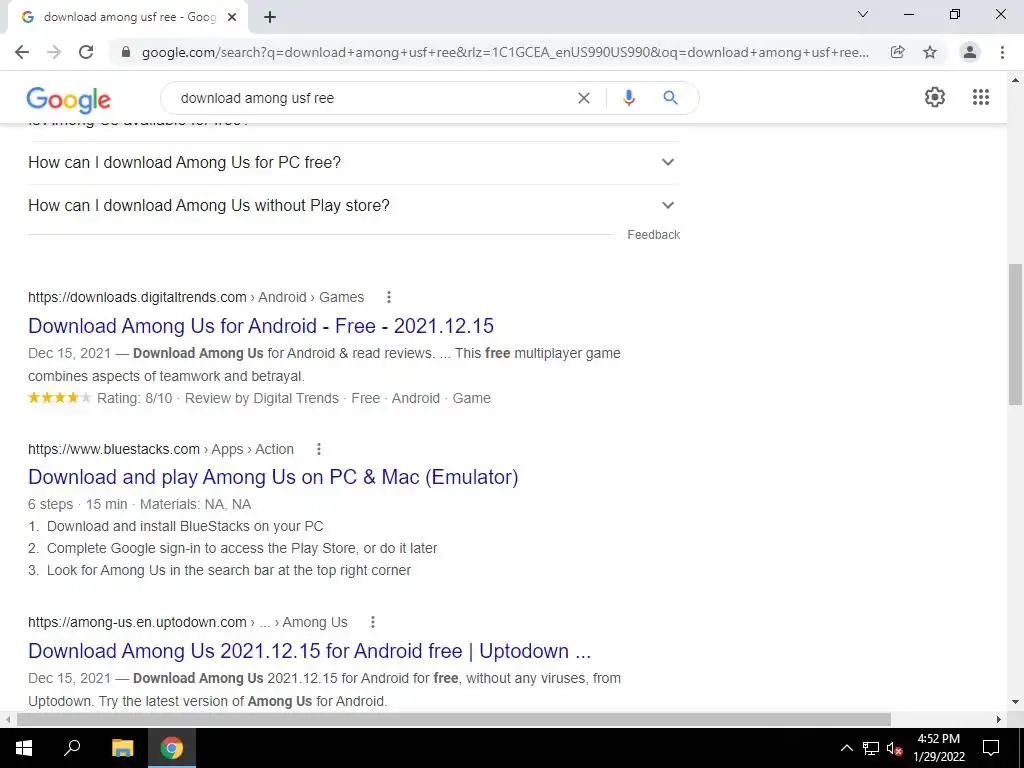Click the scroll-down arrow of vertical scrollbar
Image resolution: width=1024 pixels, height=768 pixels.
(x=1015, y=702)
